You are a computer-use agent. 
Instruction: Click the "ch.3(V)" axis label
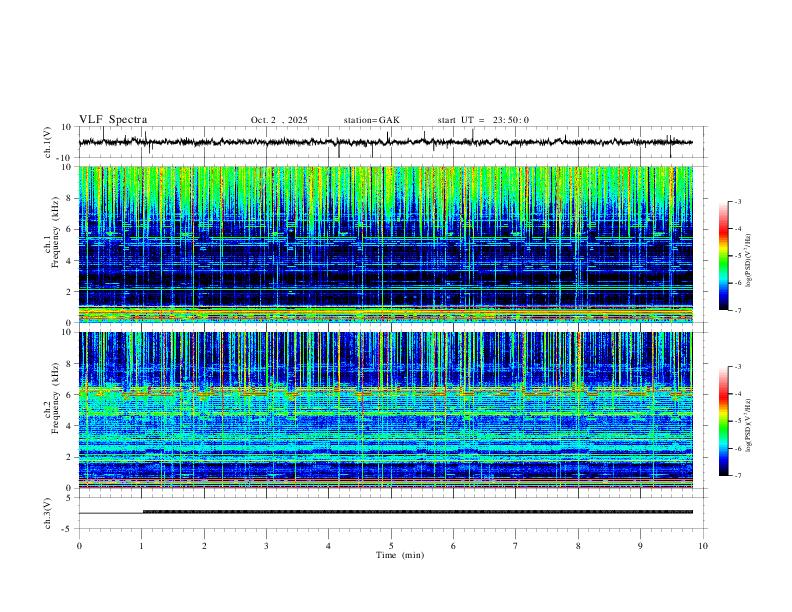tap(48, 513)
